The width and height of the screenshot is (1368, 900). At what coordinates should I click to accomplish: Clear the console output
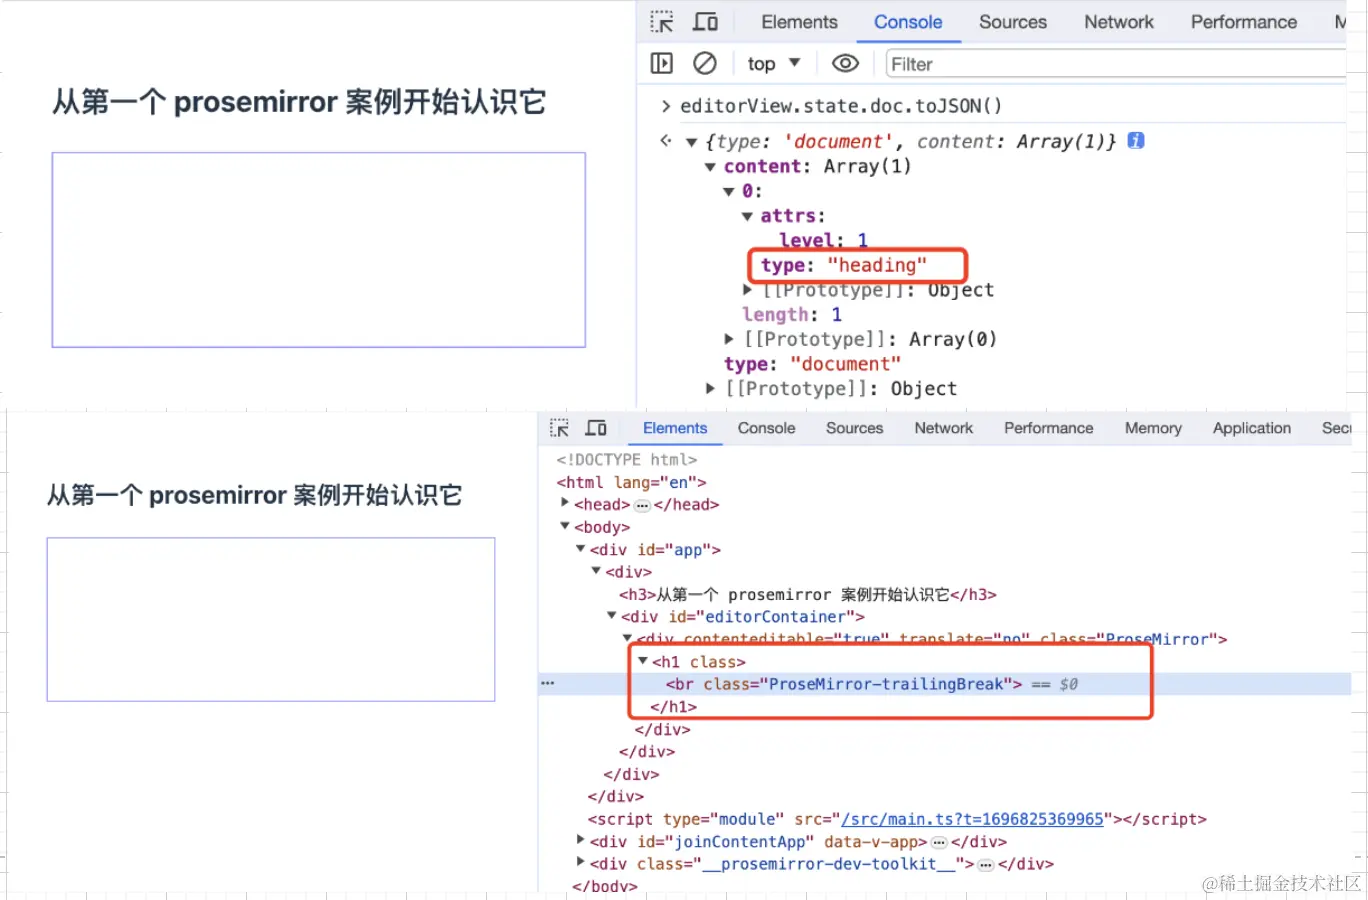[706, 63]
